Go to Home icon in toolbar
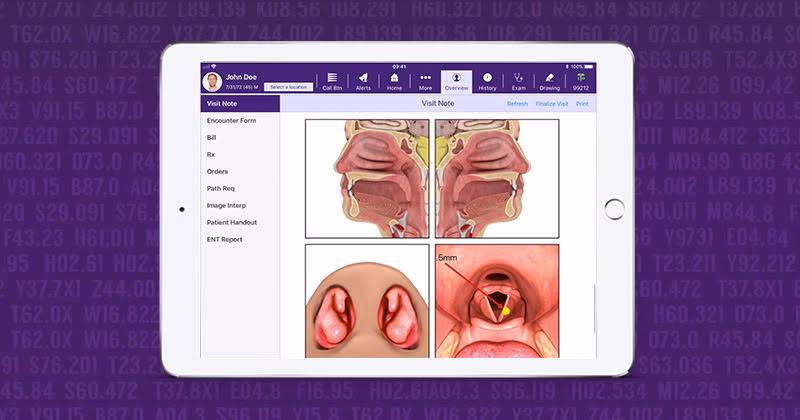 395,81
